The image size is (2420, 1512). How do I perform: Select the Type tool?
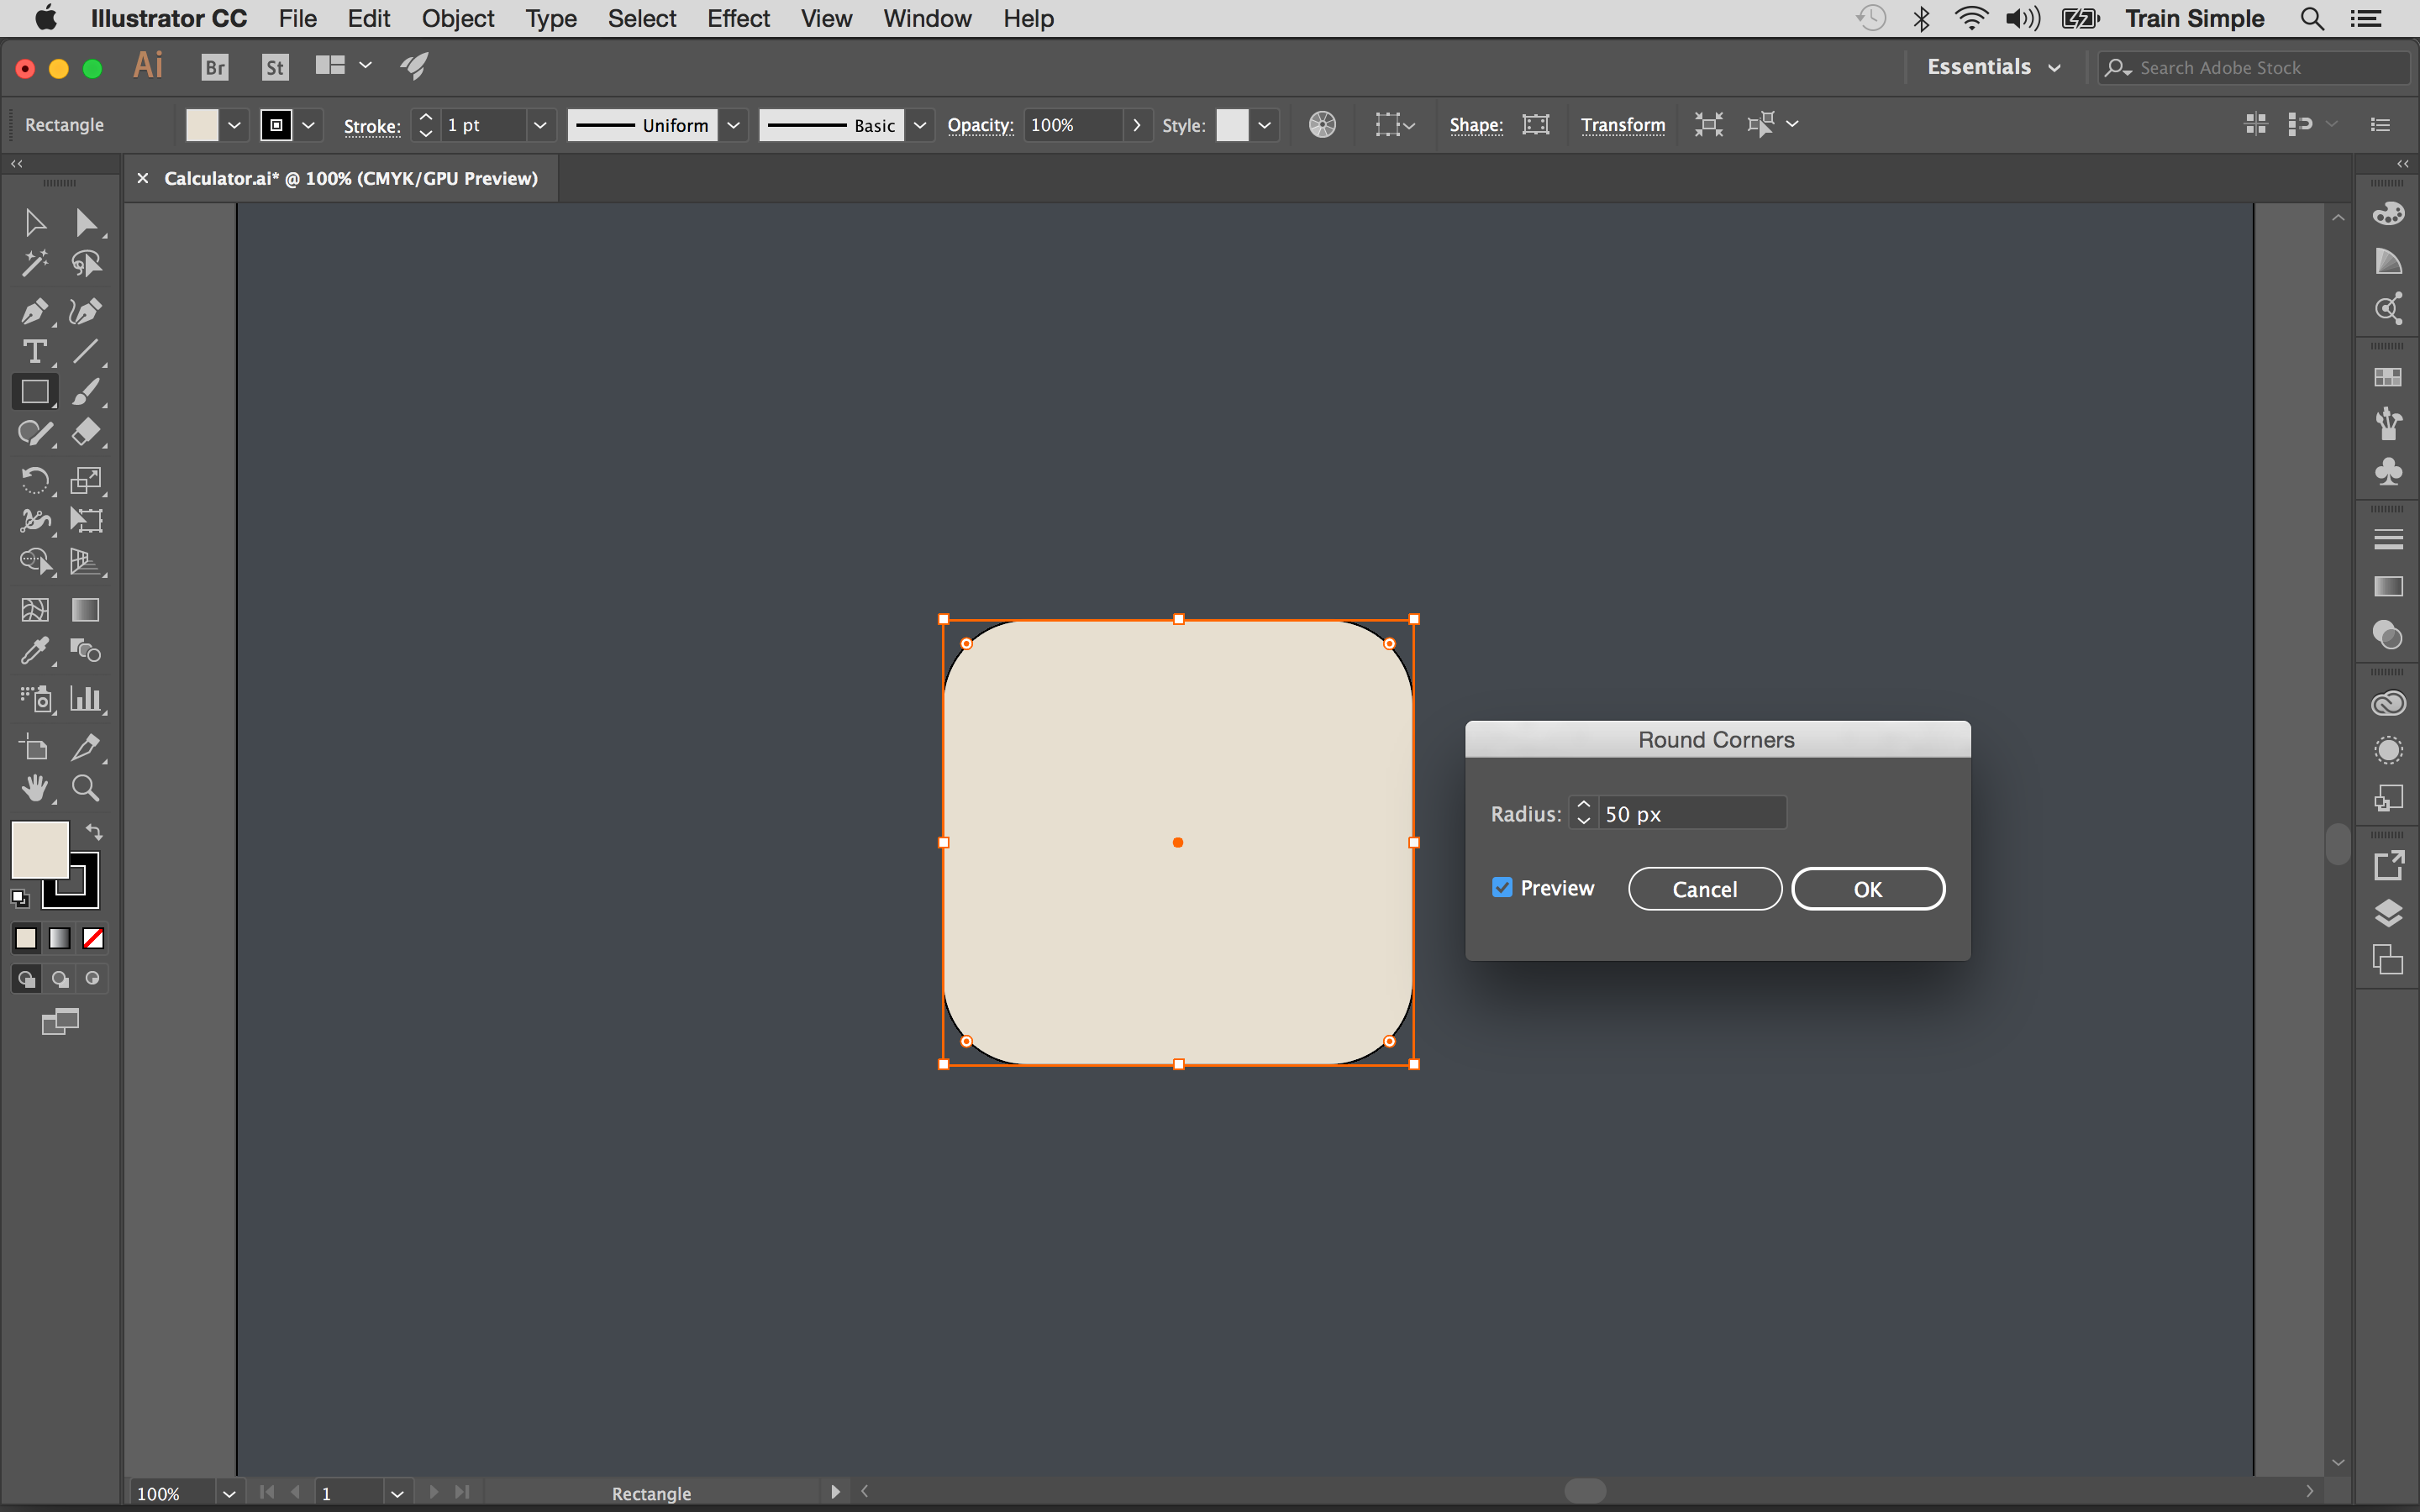[36, 351]
